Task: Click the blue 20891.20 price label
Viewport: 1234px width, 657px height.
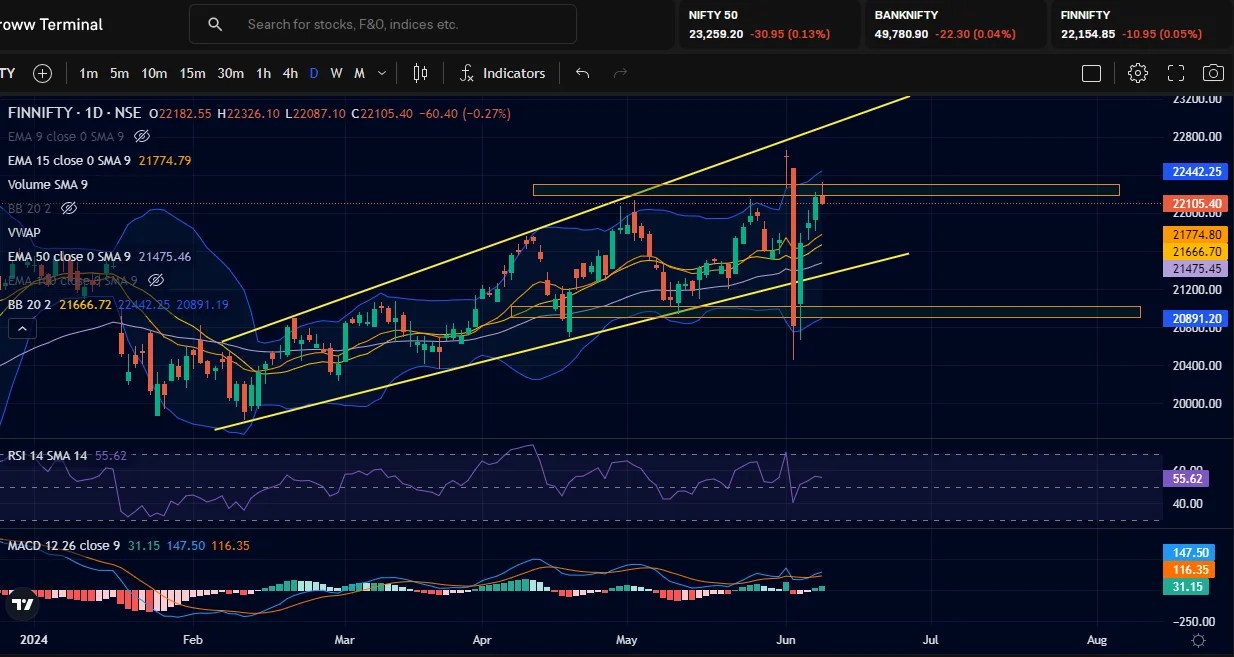Action: [x=1193, y=318]
